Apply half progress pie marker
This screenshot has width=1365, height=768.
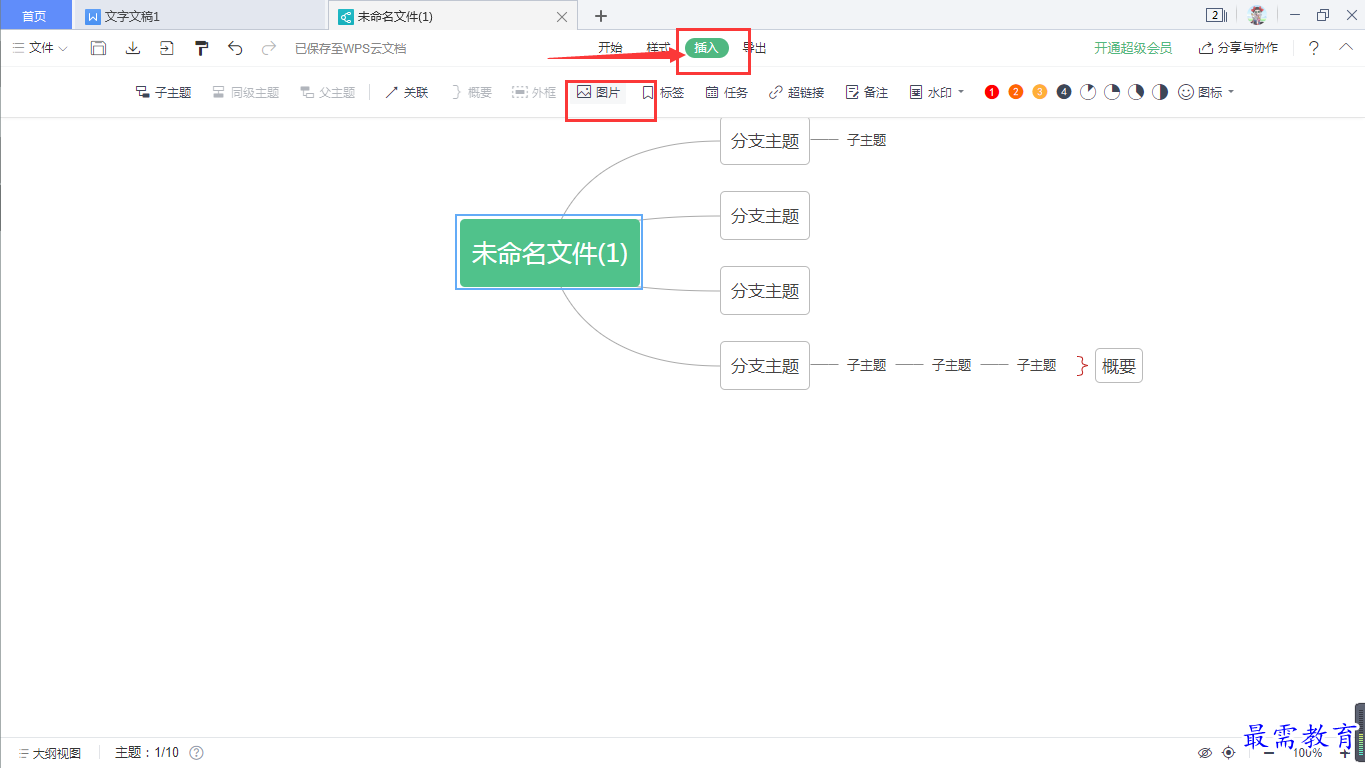[x=1160, y=92]
